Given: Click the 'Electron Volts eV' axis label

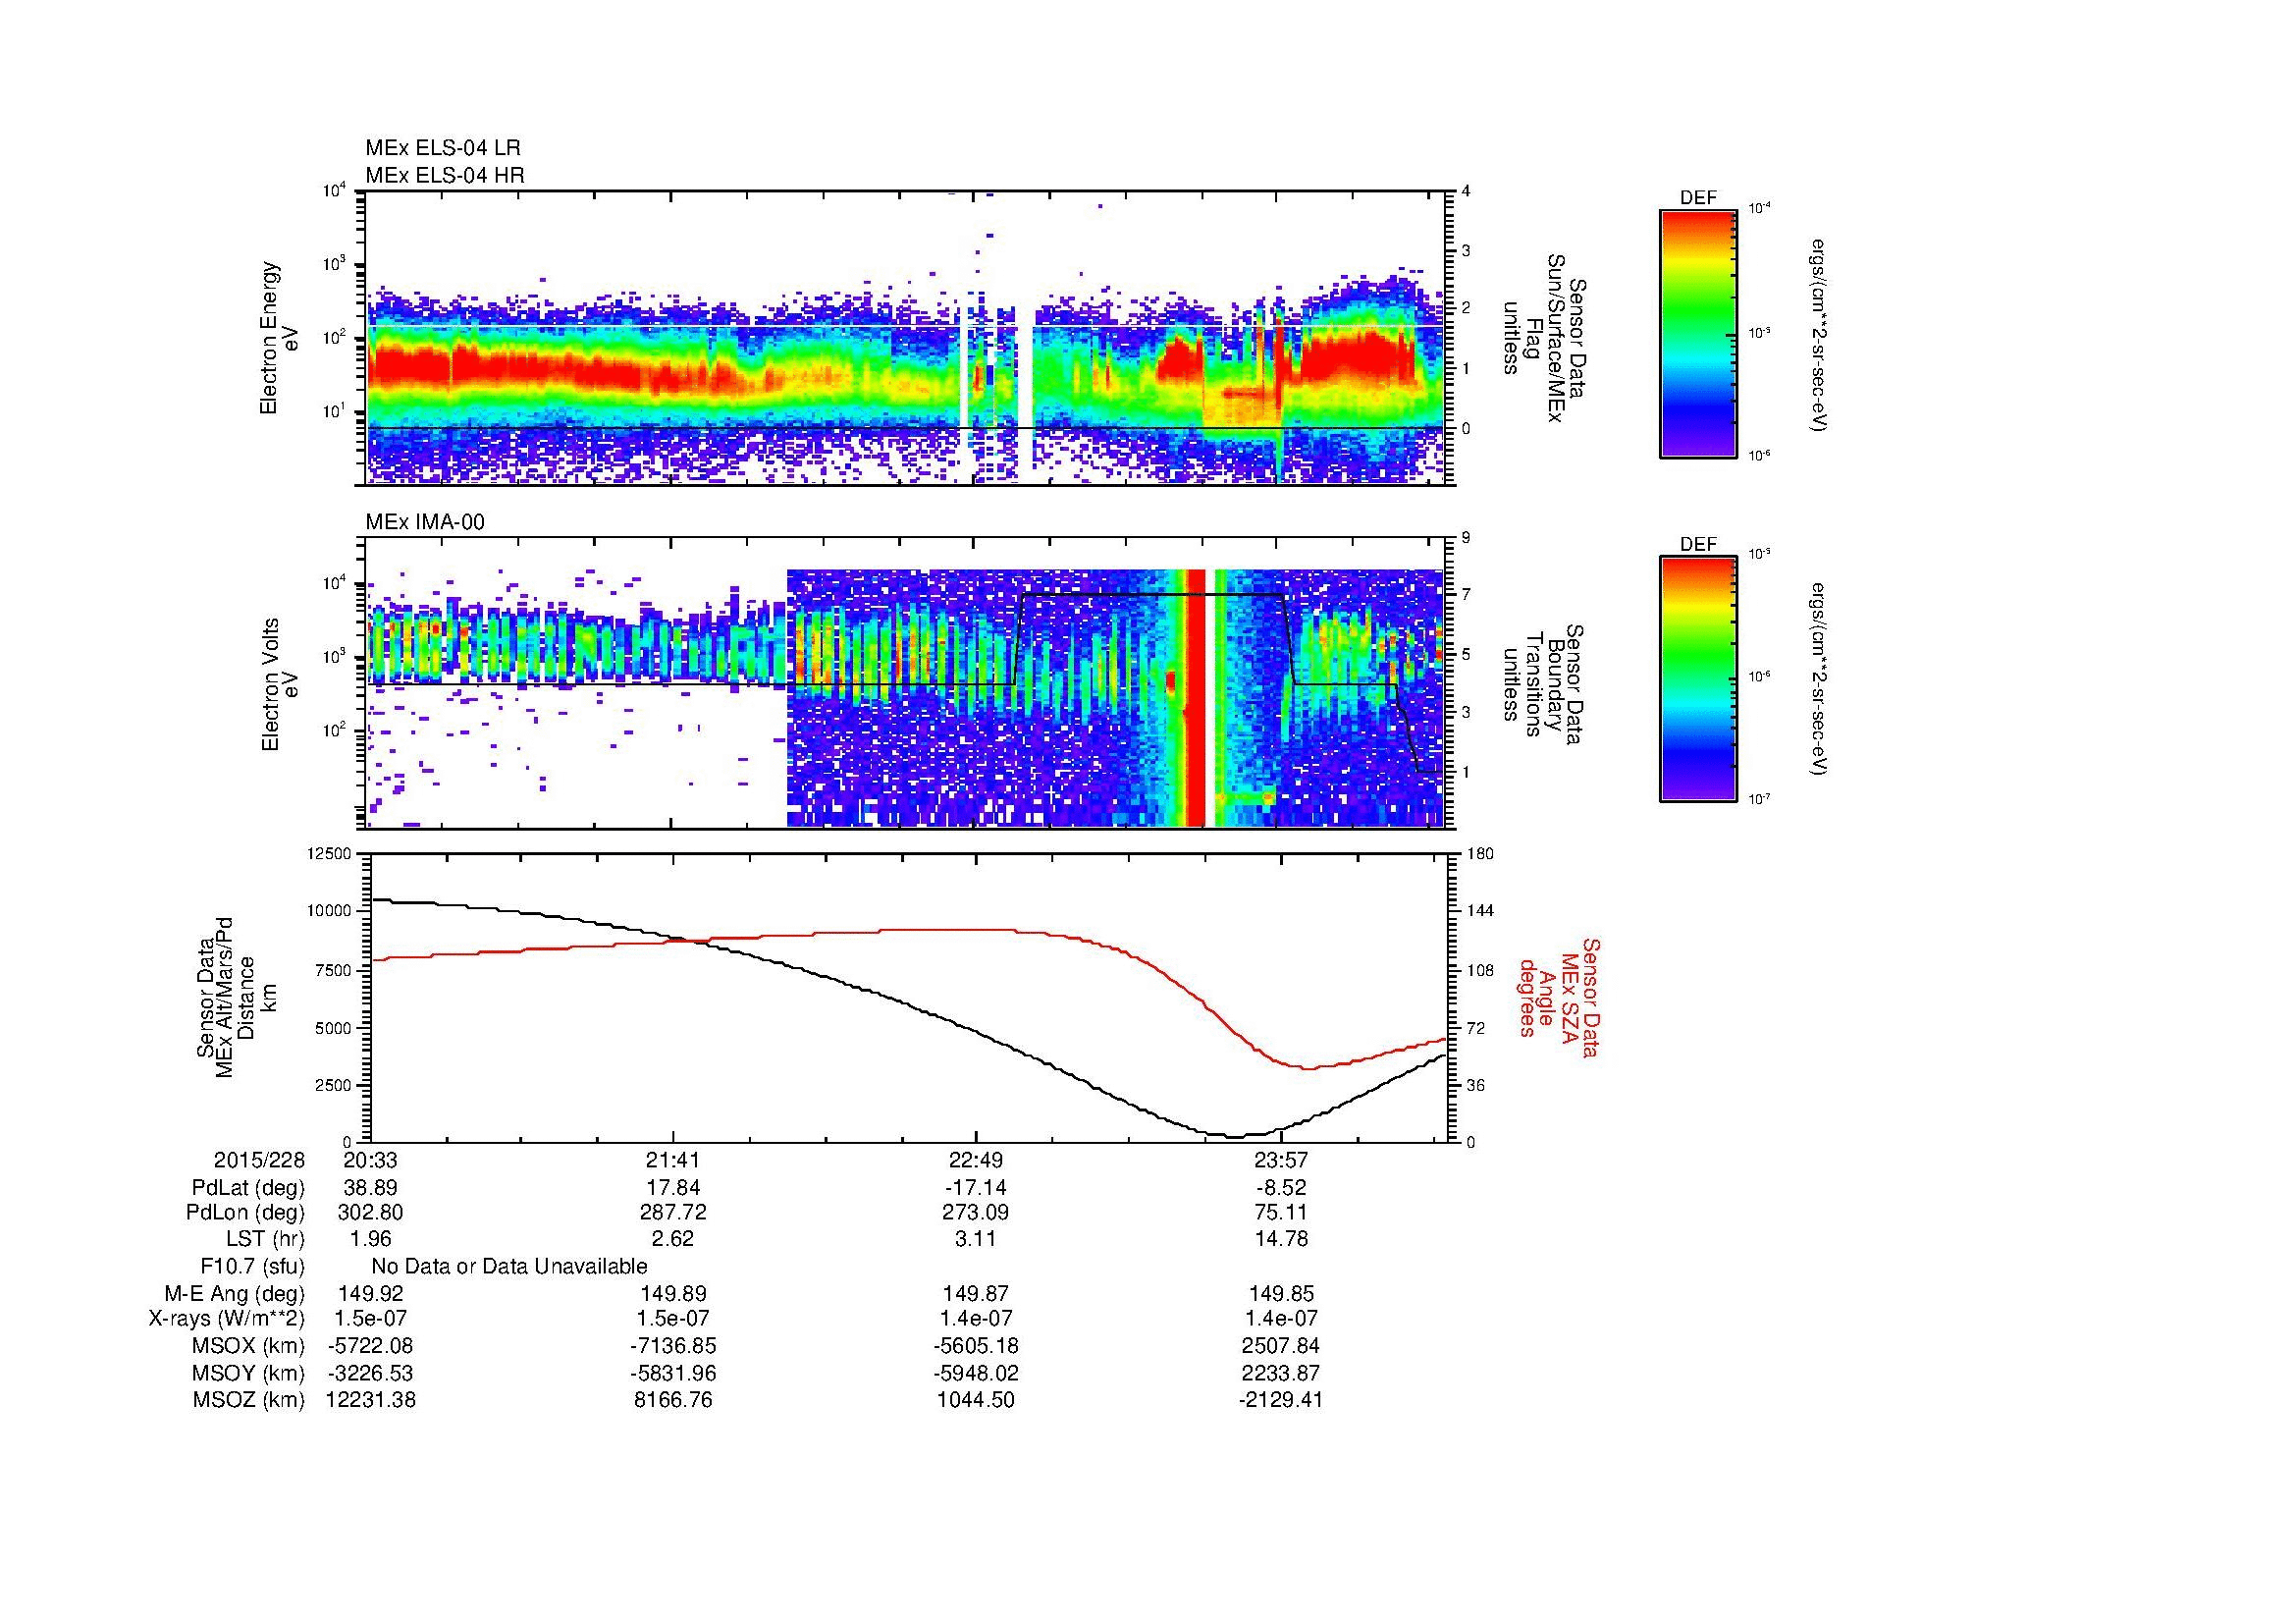Looking at the screenshot, I should (279, 684).
